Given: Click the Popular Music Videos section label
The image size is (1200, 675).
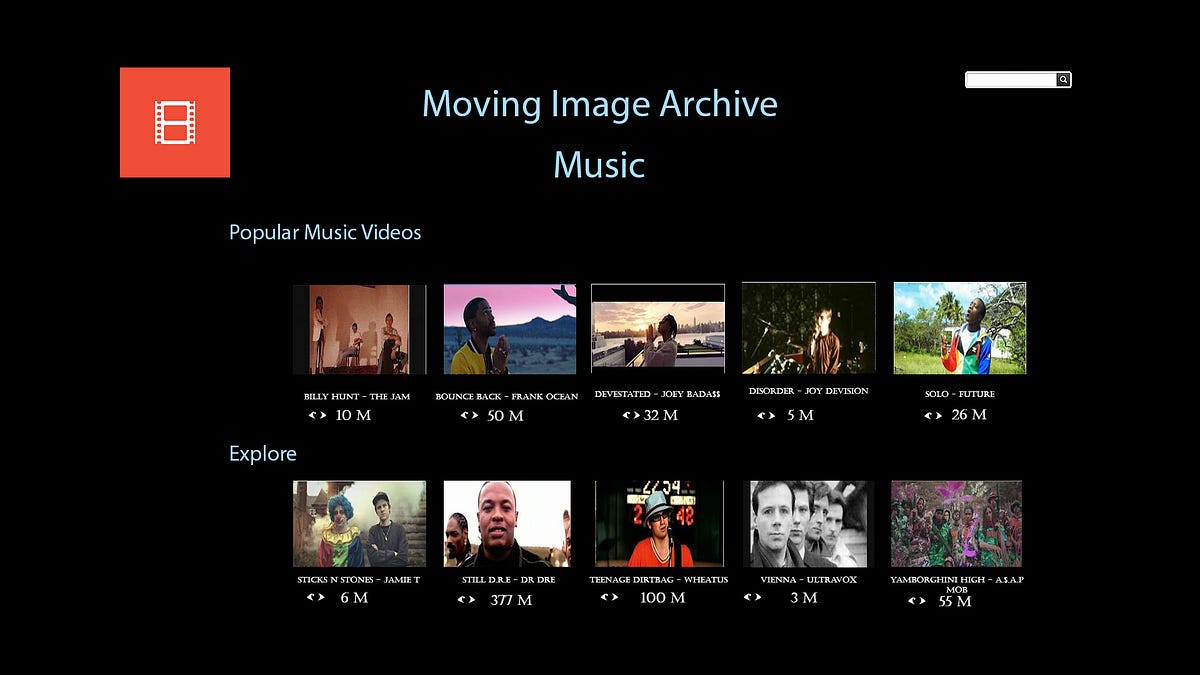Looking at the screenshot, I should coord(325,233).
